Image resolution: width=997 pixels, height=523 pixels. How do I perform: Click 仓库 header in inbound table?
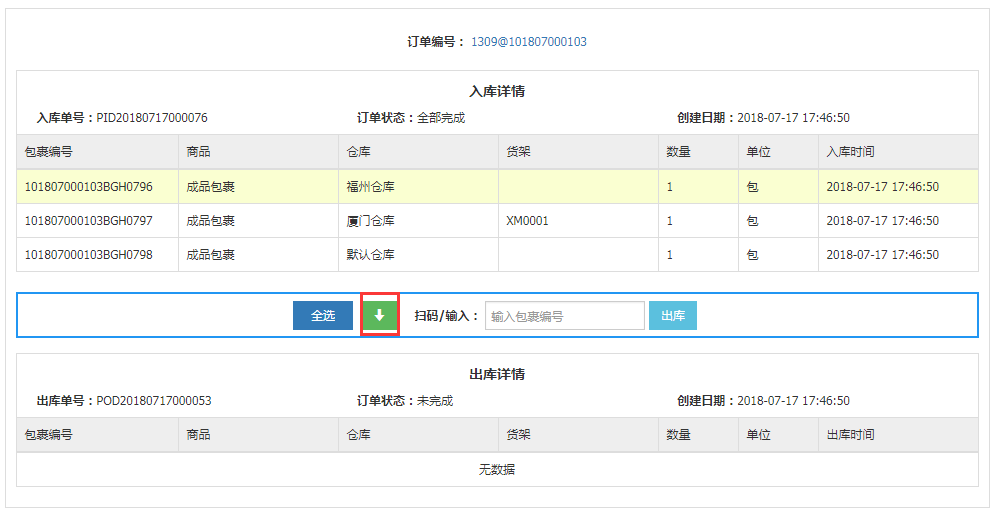point(358,152)
